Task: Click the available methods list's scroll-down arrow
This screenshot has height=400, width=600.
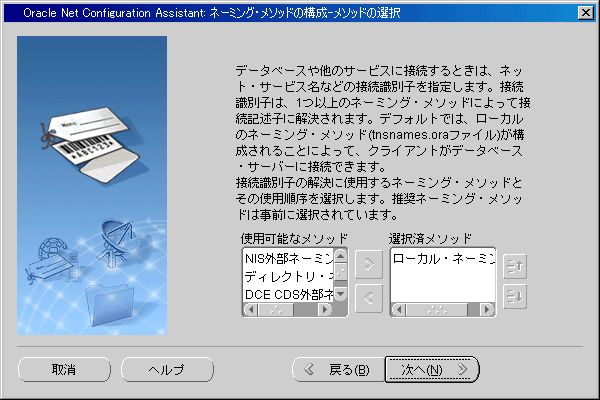Action: tap(341, 294)
